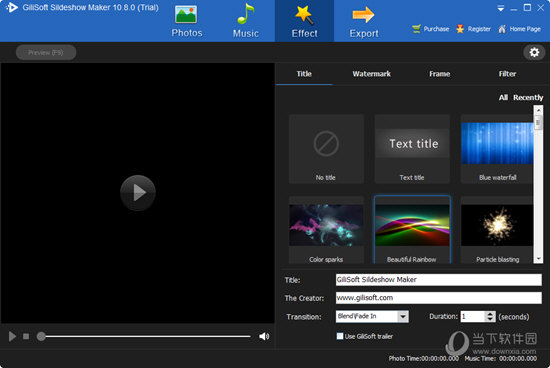This screenshot has height=368, width=550.
Task: Click the Music Time status text
Action: click(501, 359)
